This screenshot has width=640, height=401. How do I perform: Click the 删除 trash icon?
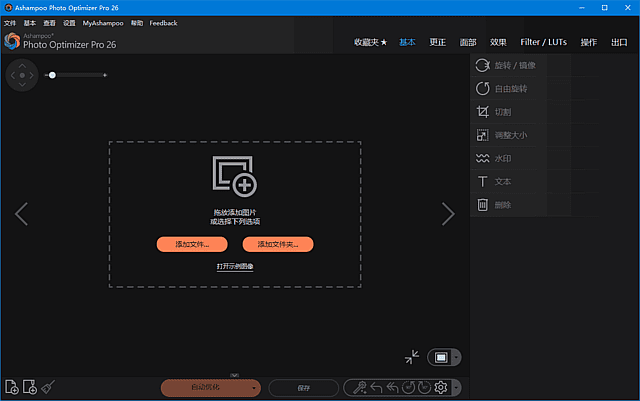[x=483, y=205]
